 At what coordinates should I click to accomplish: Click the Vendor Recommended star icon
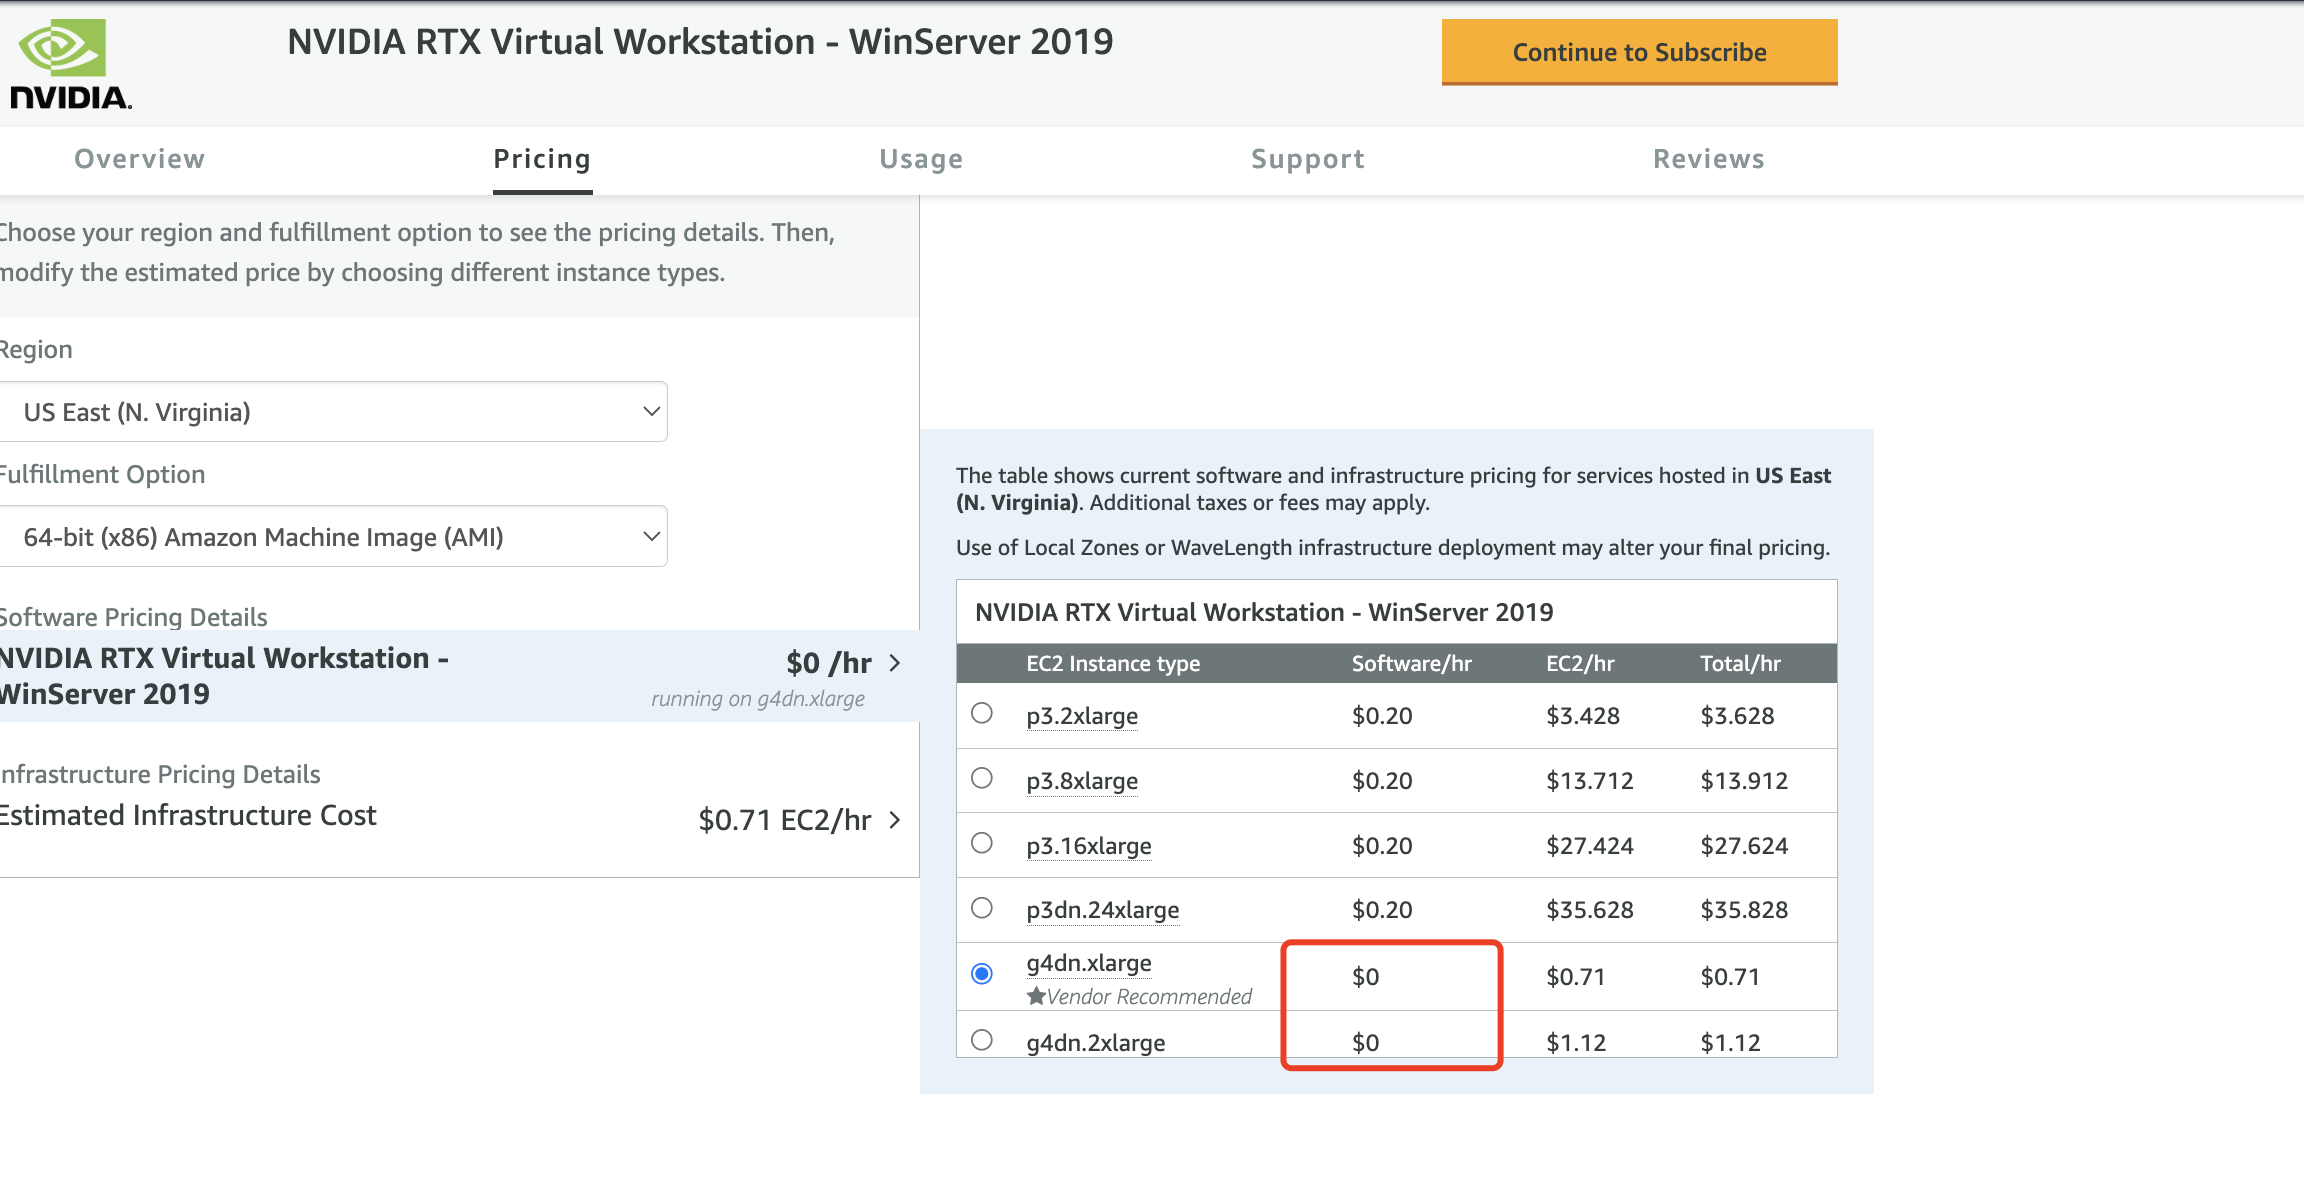pyautogui.click(x=1036, y=996)
